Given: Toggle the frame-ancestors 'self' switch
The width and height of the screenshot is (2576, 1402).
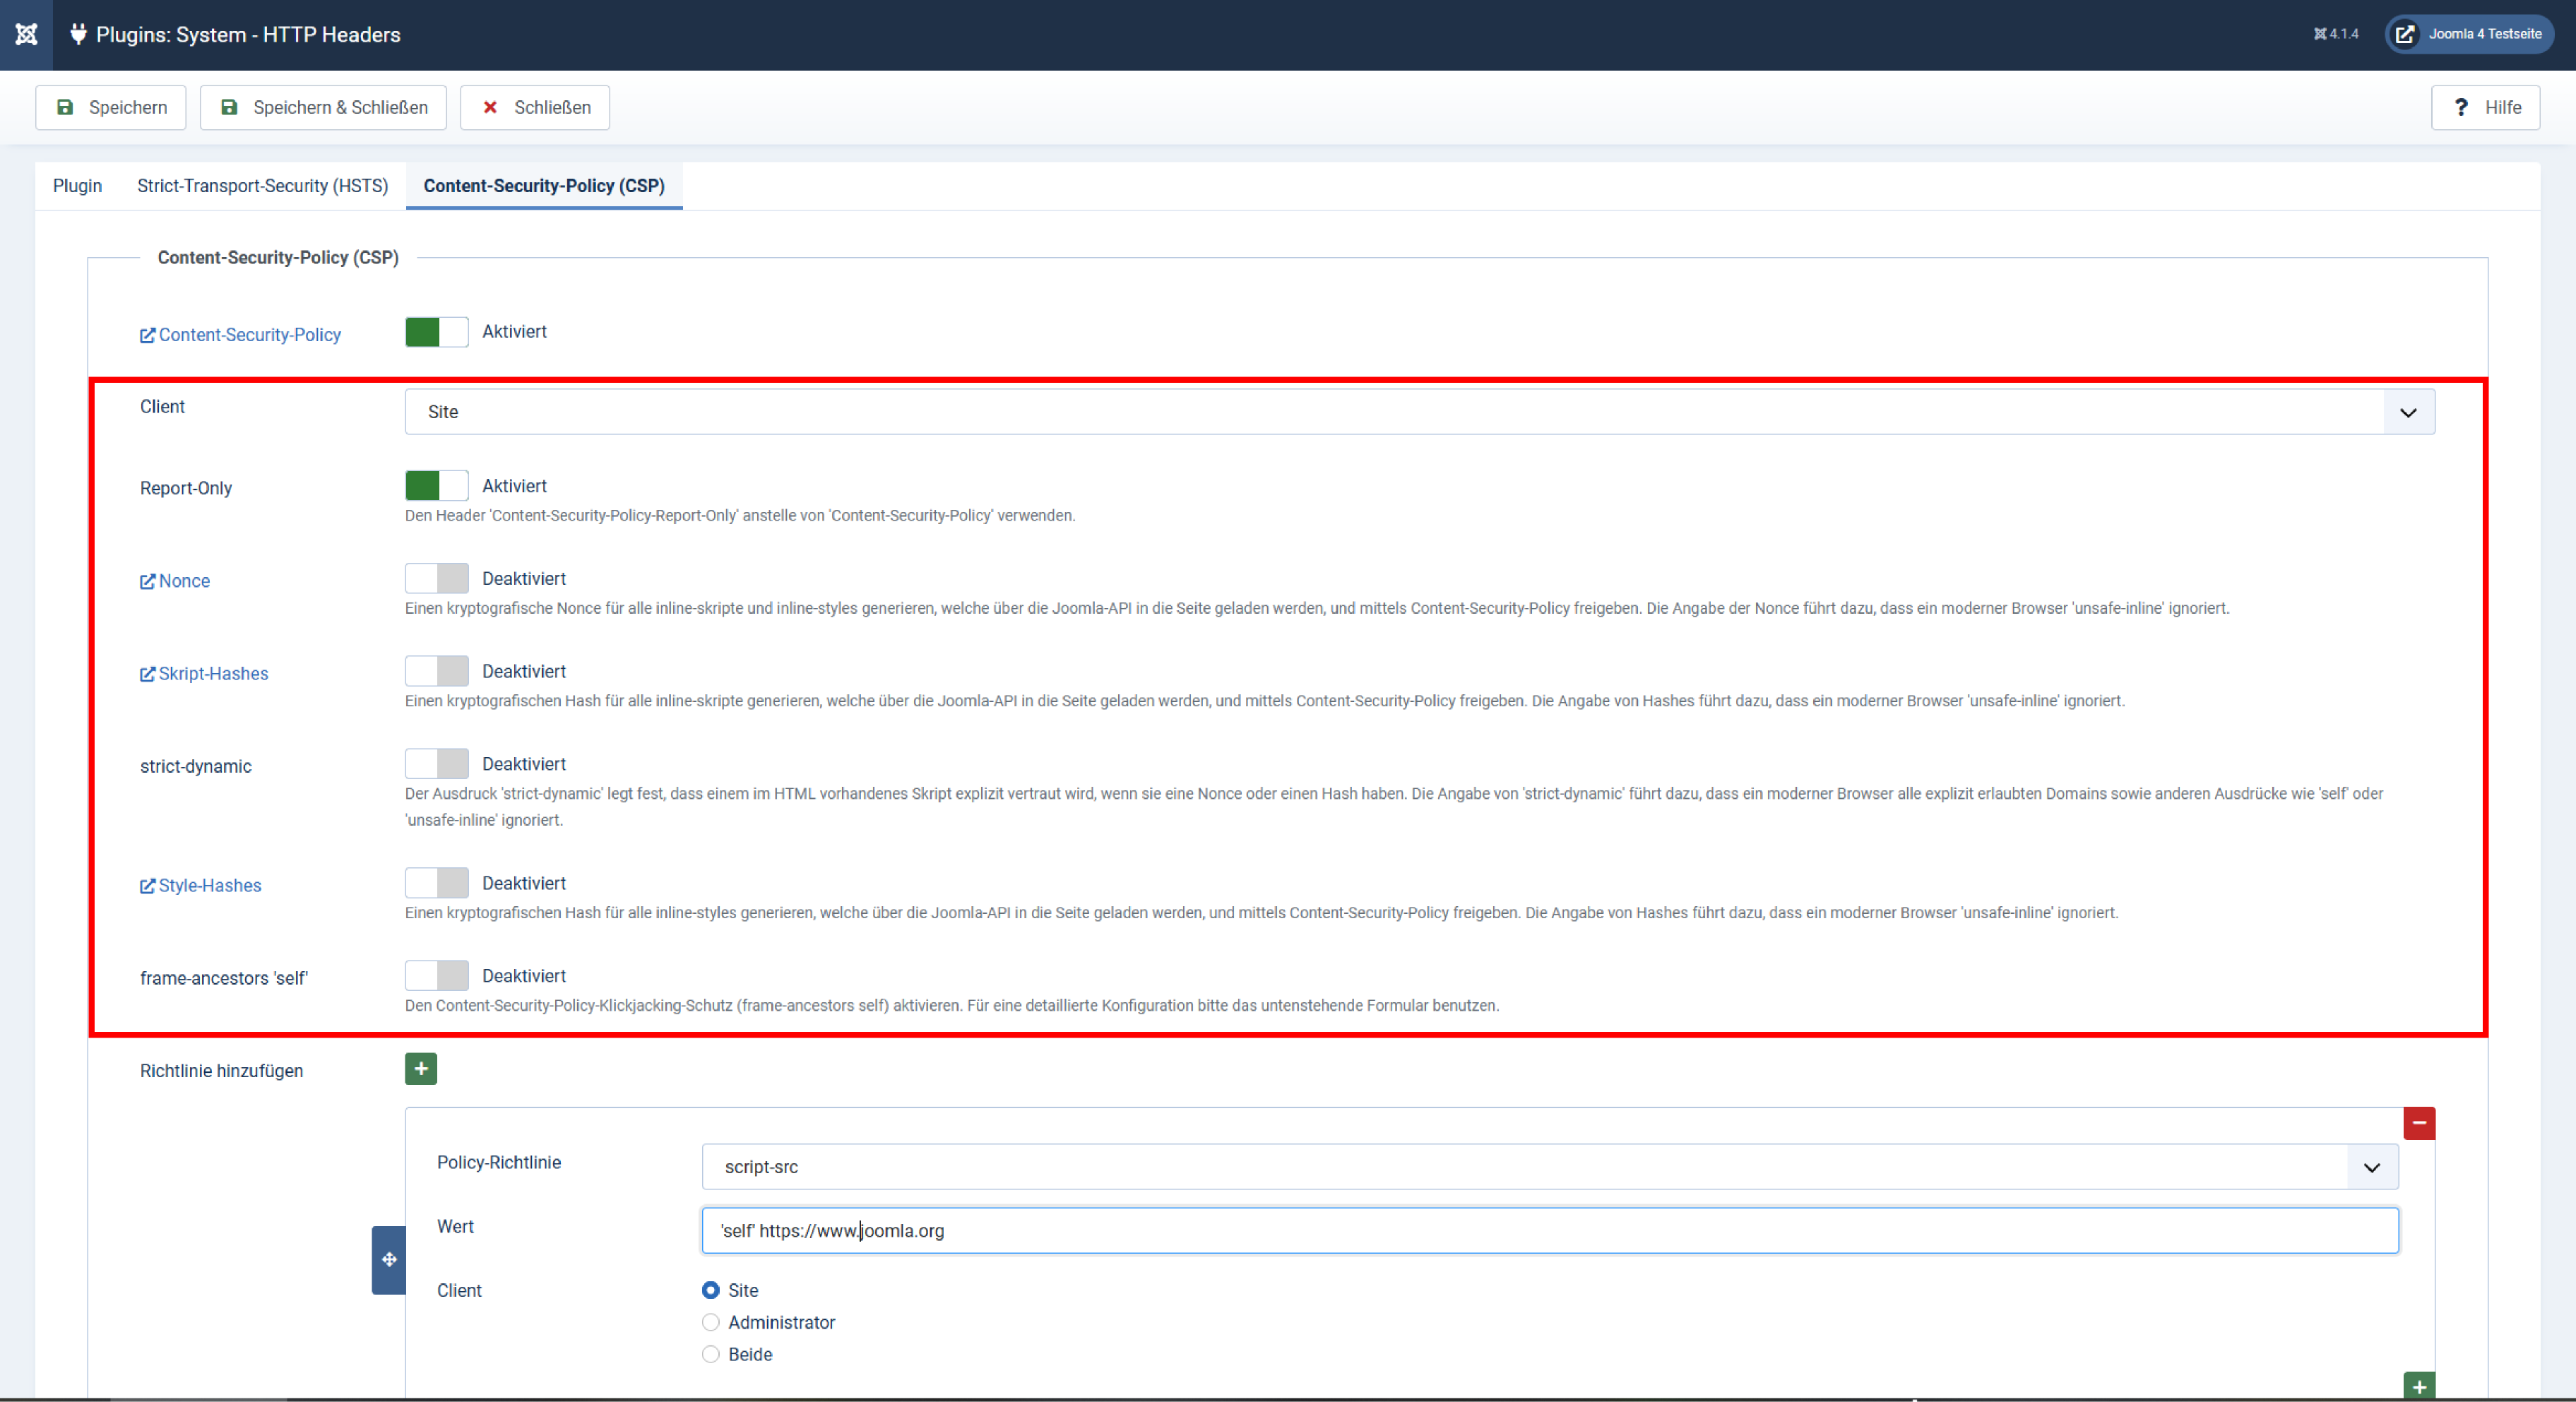Looking at the screenshot, I should [436, 976].
